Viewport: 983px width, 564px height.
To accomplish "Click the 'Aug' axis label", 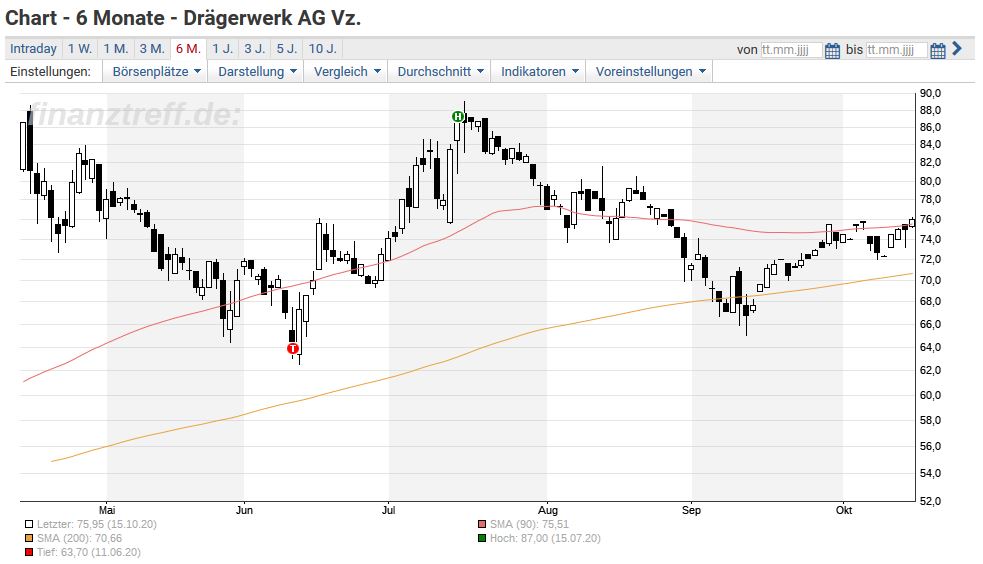I will (x=547, y=510).
